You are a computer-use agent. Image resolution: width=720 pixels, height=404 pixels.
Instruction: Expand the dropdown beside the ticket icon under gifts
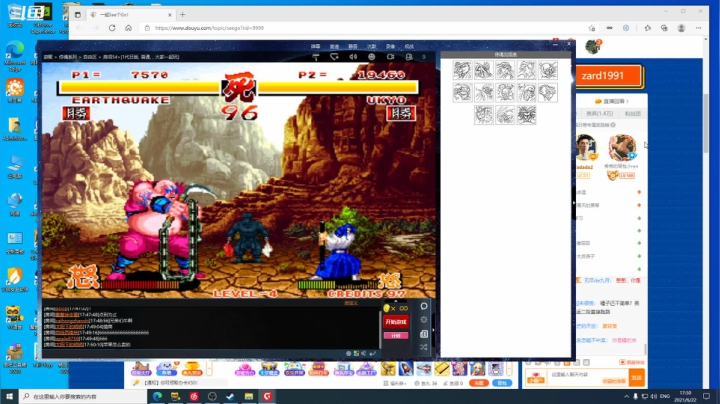pyautogui.click(x=404, y=383)
